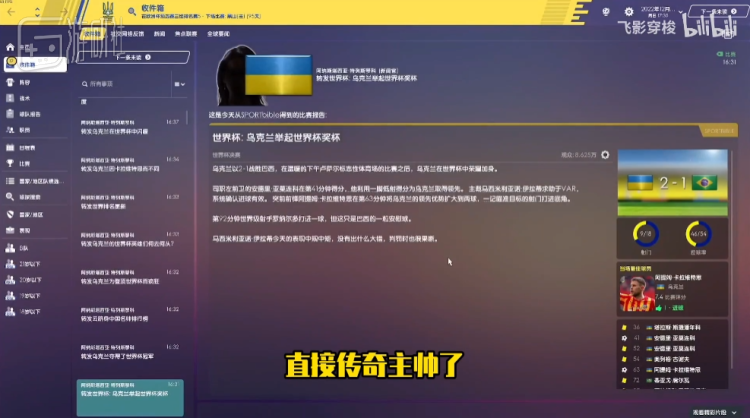
Task: Click the 63rd minute goal ball icon
Action: tap(624, 370)
